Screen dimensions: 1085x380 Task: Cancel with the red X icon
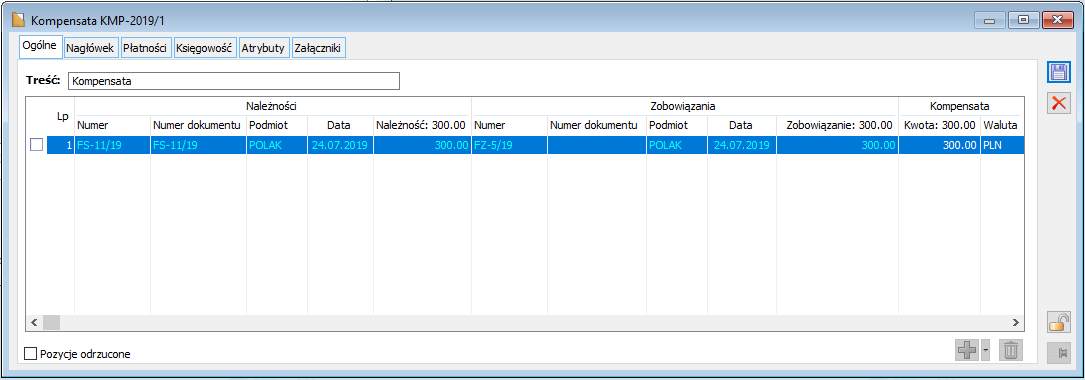1058,103
